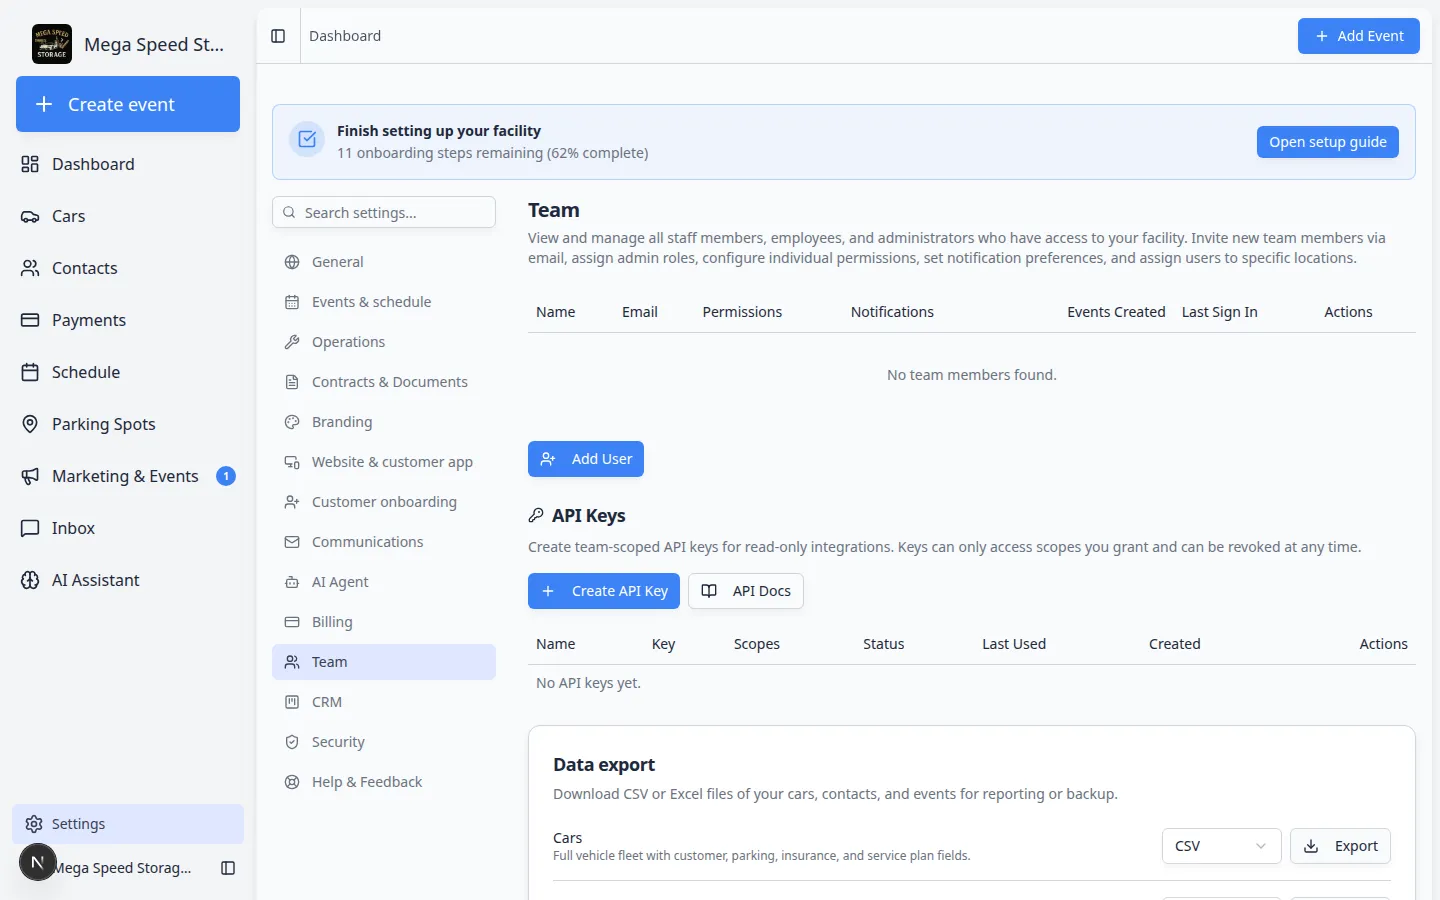This screenshot has height=900, width=1440.
Task: Open the Cars export format dropdown
Action: tap(1221, 846)
